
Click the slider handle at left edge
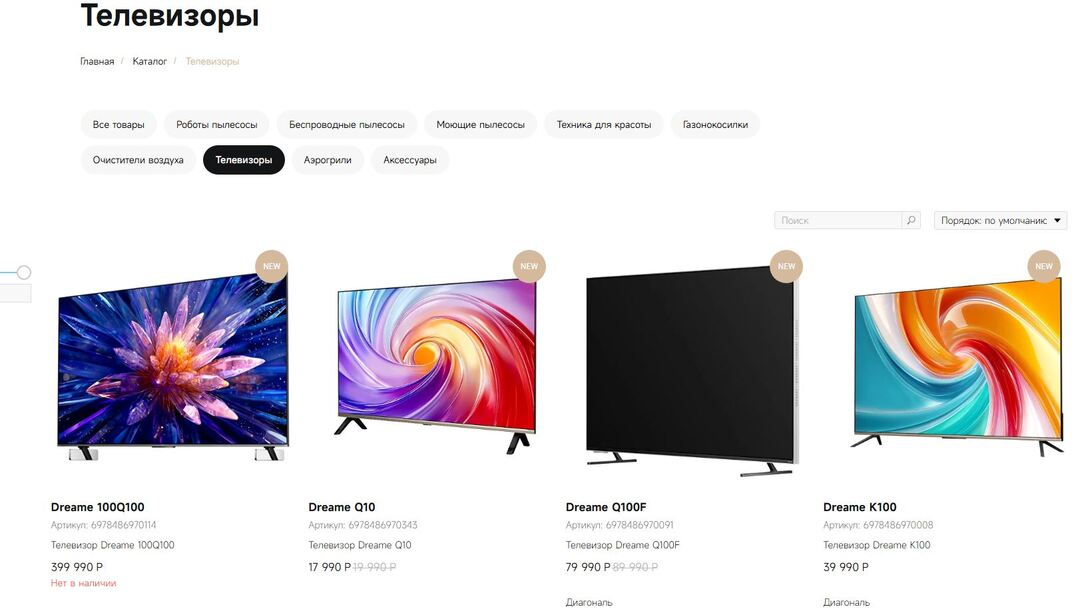24,273
